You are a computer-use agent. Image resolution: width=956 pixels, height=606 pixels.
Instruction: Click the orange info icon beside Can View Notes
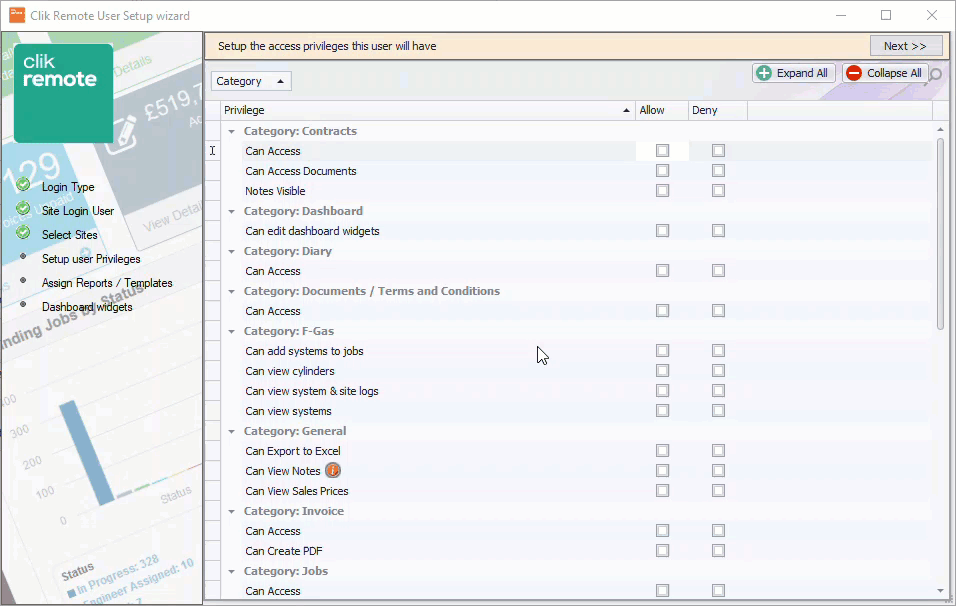click(333, 471)
